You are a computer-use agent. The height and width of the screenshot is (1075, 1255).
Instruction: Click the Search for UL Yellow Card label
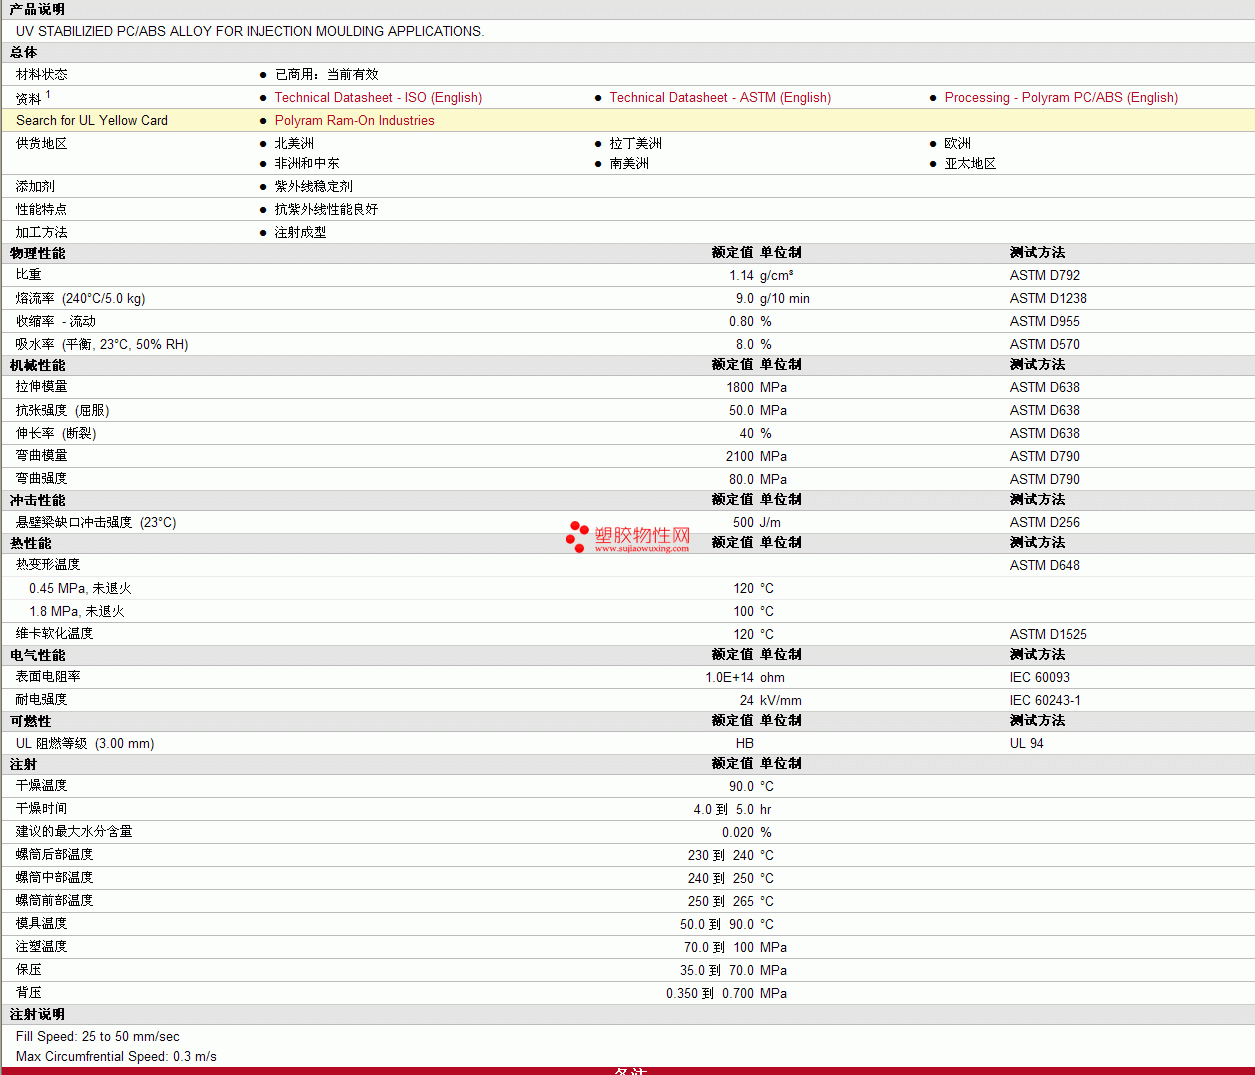(92, 121)
